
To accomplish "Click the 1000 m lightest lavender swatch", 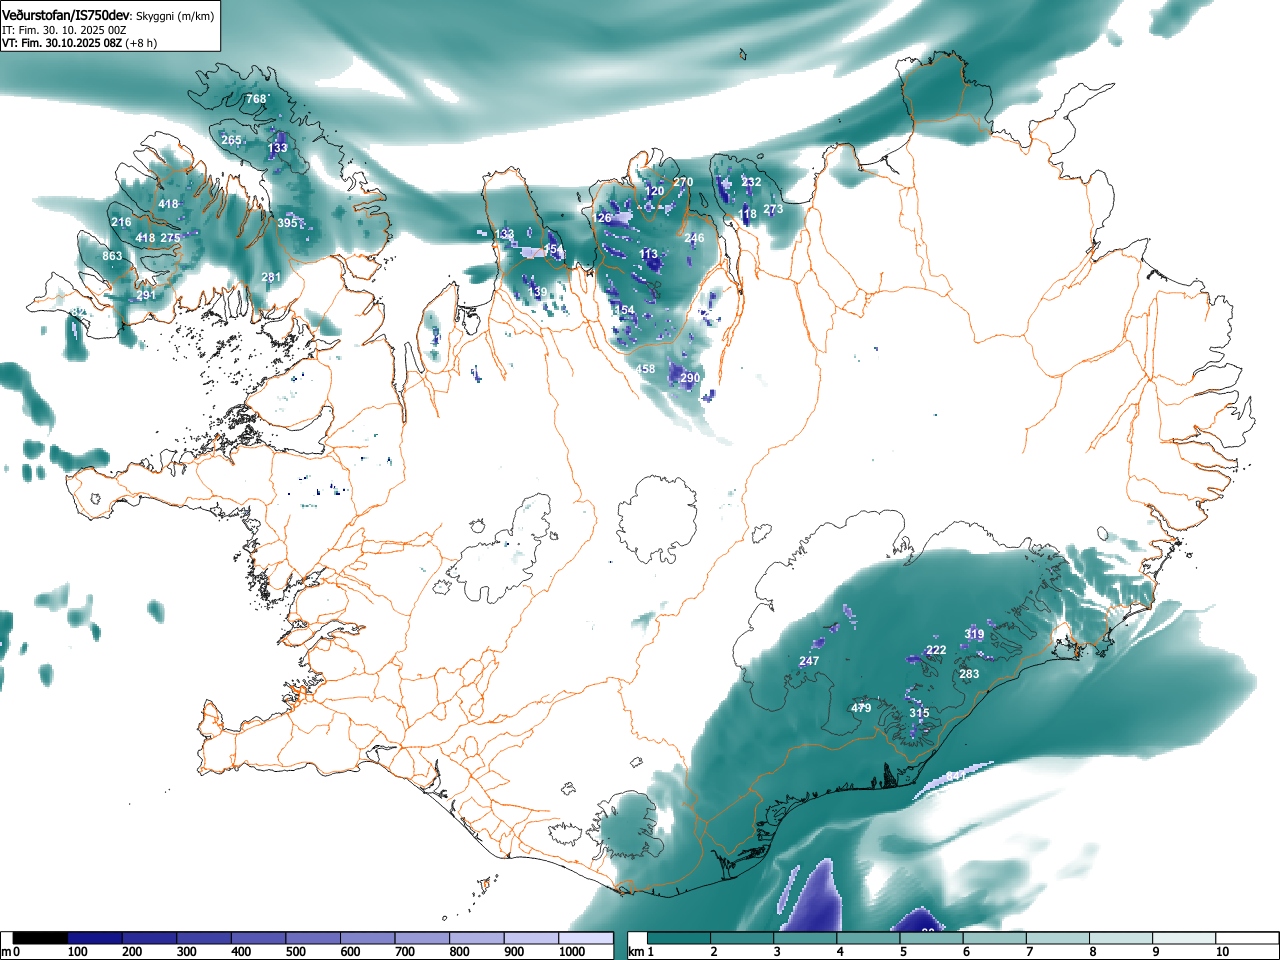I will pyautogui.click(x=586, y=938).
